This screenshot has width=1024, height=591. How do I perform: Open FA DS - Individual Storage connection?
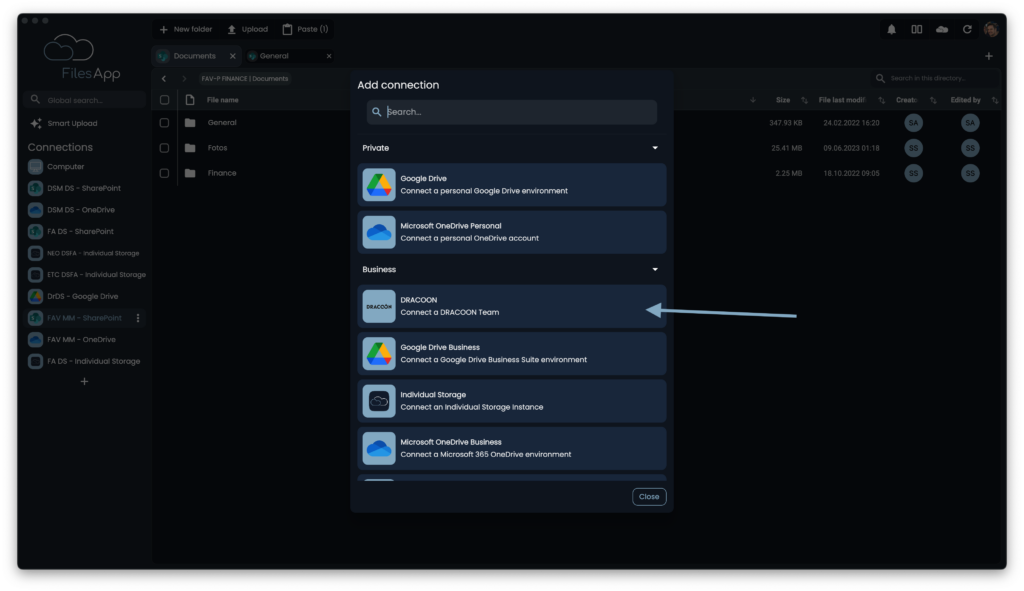85,361
